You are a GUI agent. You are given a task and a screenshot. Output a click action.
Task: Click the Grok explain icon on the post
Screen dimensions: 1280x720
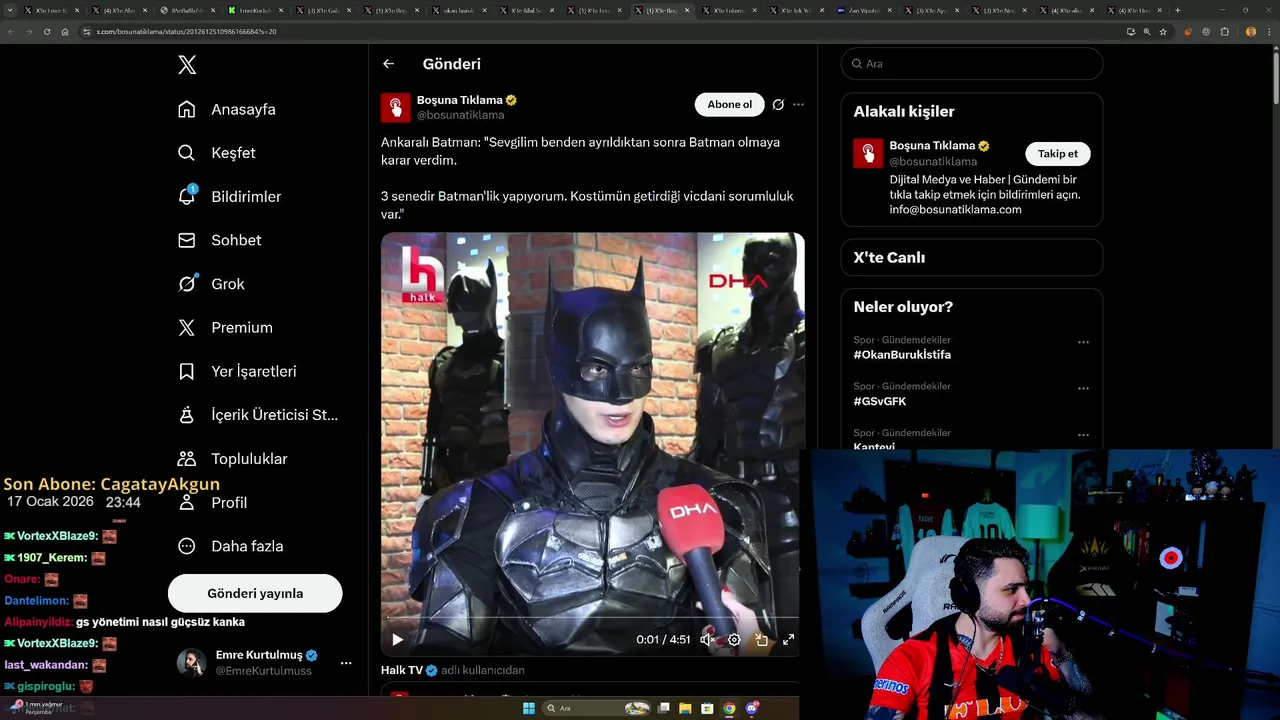[x=778, y=105]
